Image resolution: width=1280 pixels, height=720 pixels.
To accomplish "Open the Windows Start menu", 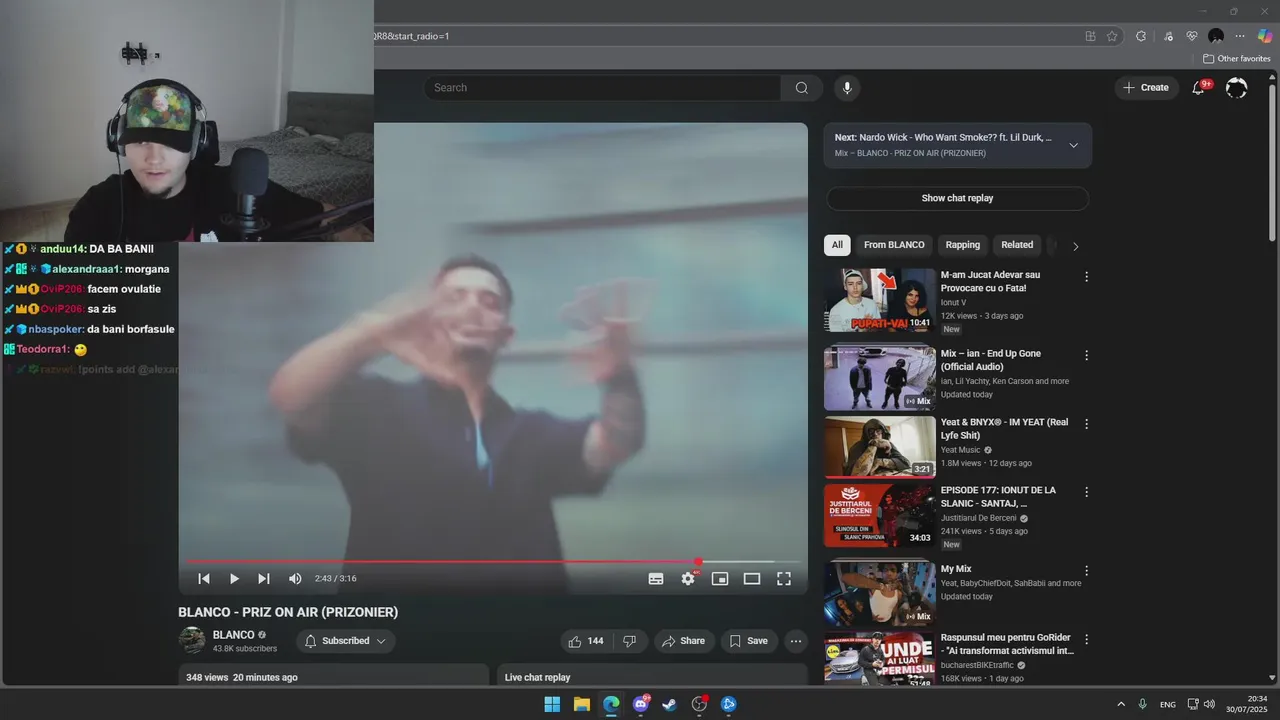I will 552,704.
